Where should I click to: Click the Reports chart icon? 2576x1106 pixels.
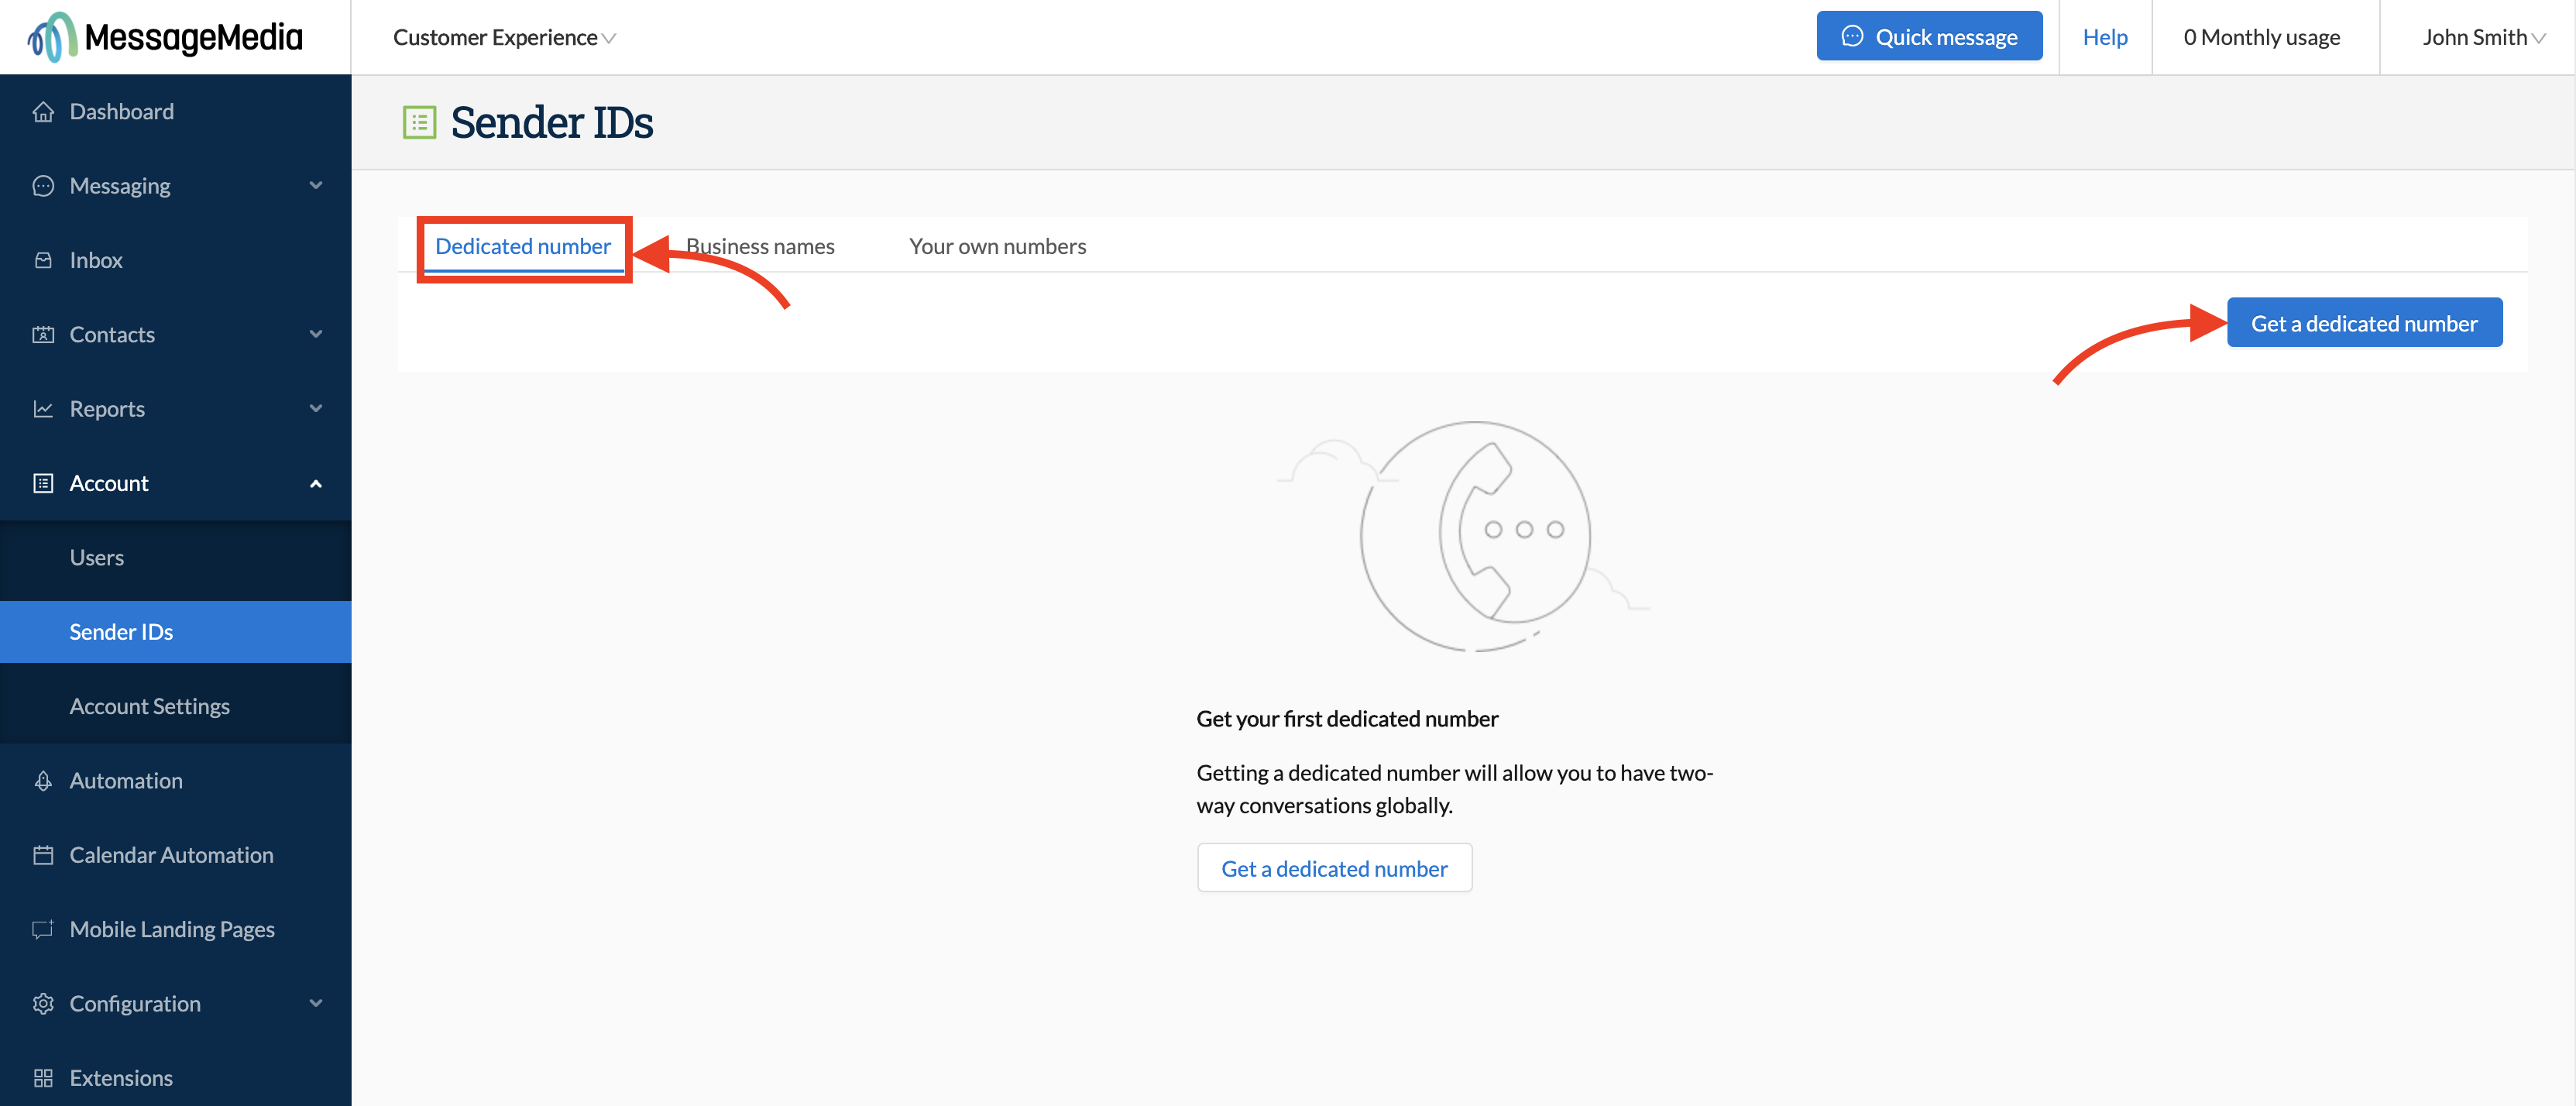coord(43,409)
